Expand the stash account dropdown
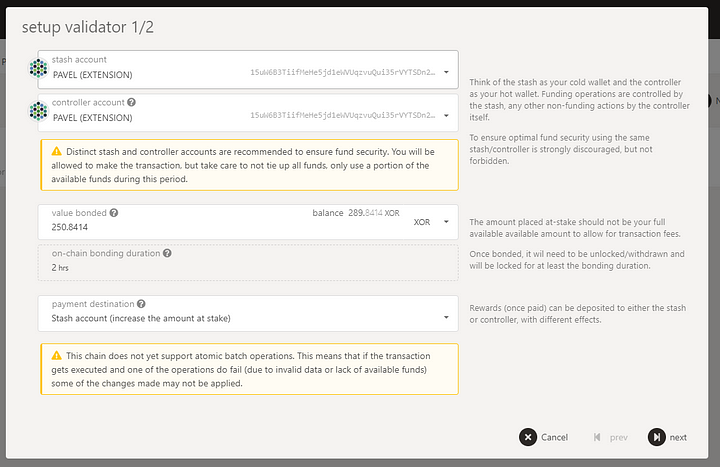The image size is (720, 467). tap(446, 72)
